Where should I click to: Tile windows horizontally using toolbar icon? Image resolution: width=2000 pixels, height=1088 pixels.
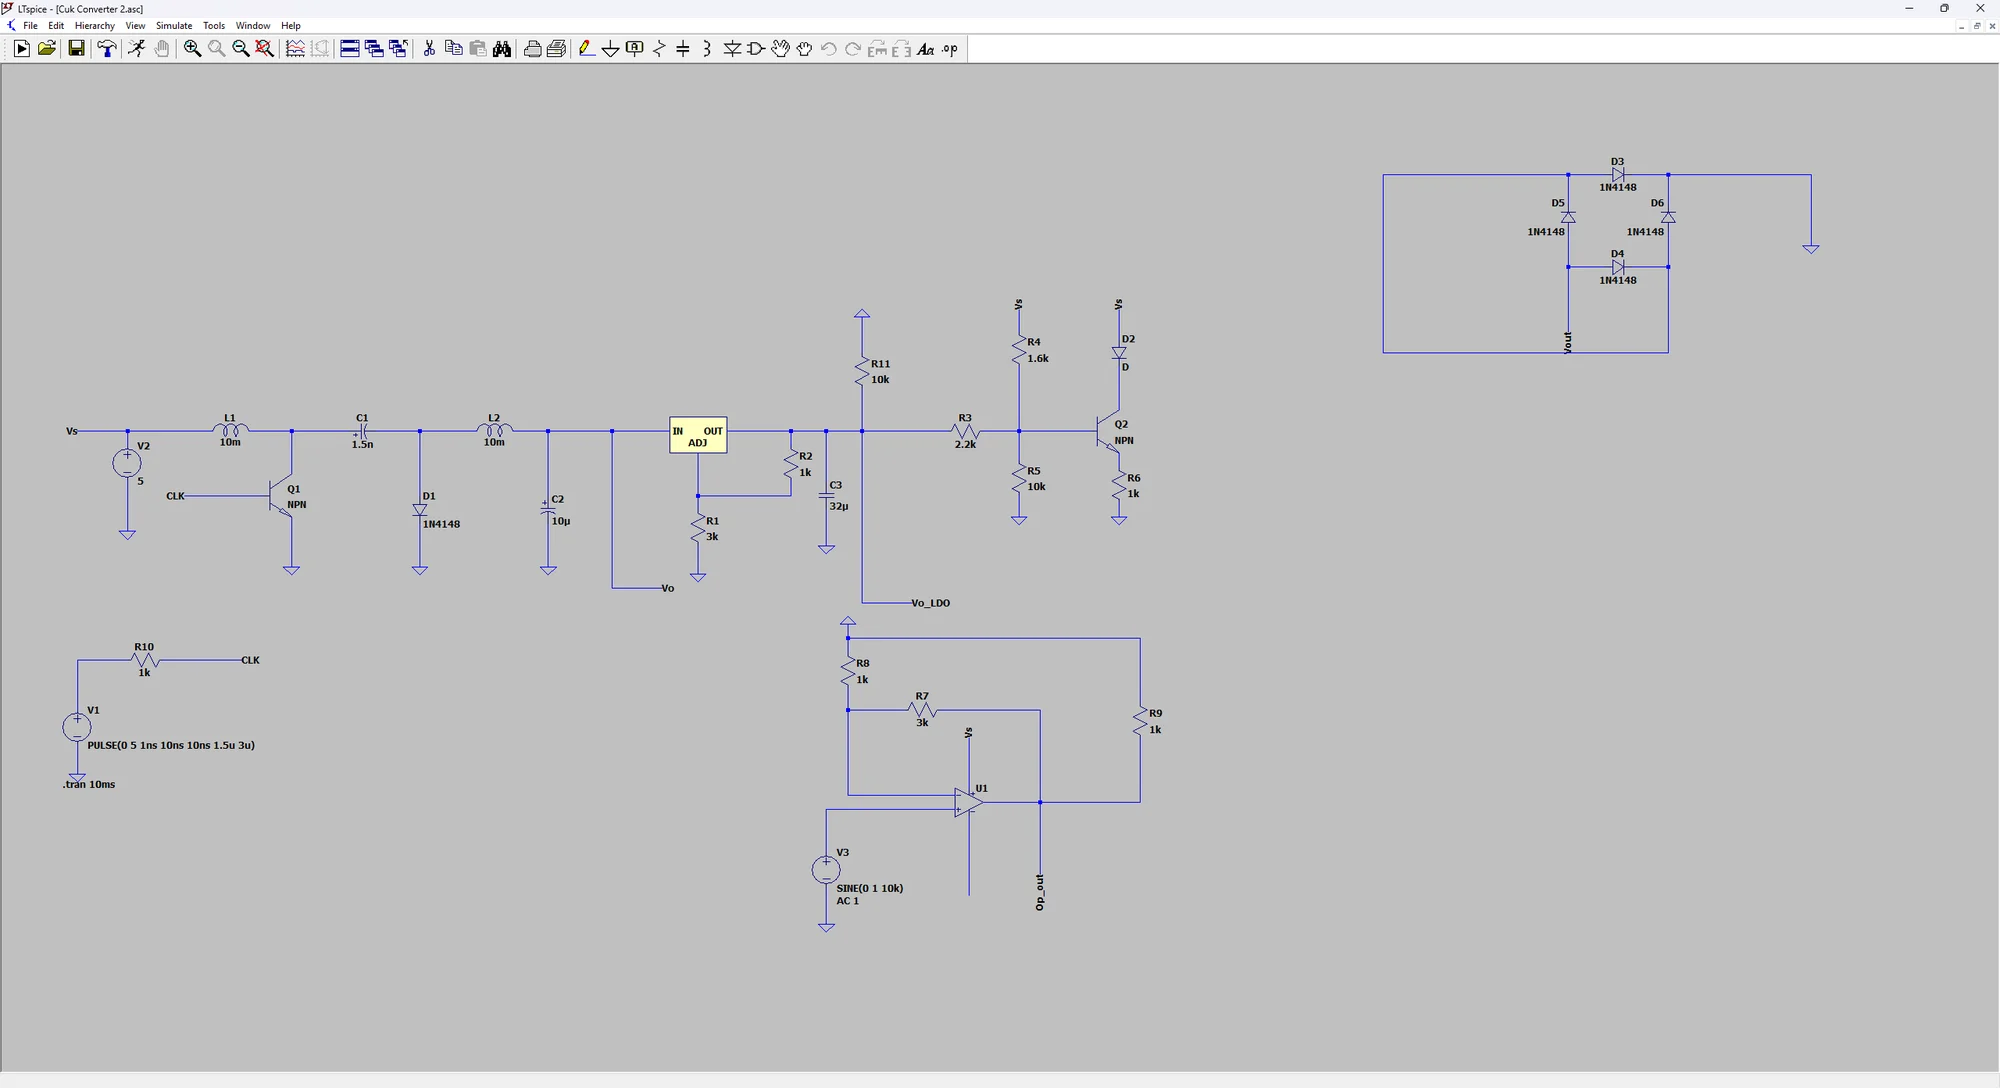(x=350, y=49)
